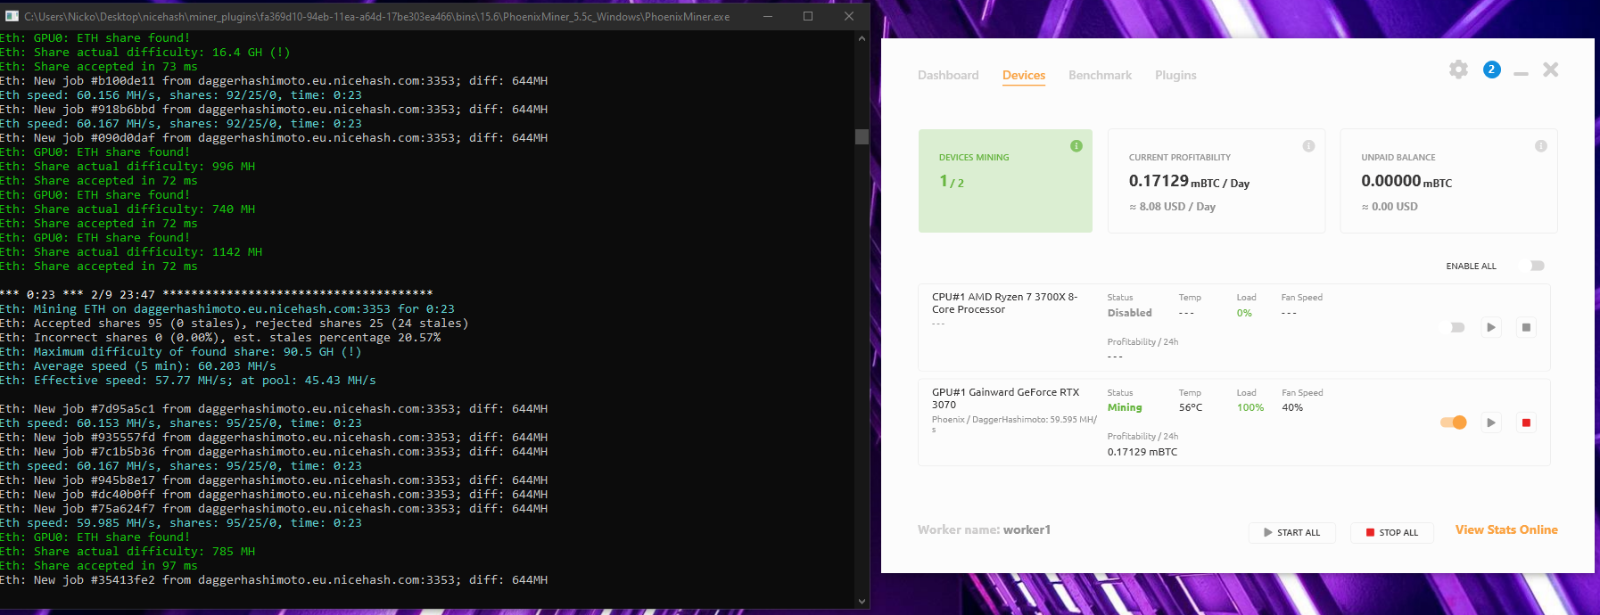Click the Phoenix / DaggerHashimoto 59.595 MH/s text
The width and height of the screenshot is (1600, 615).
1014,424
